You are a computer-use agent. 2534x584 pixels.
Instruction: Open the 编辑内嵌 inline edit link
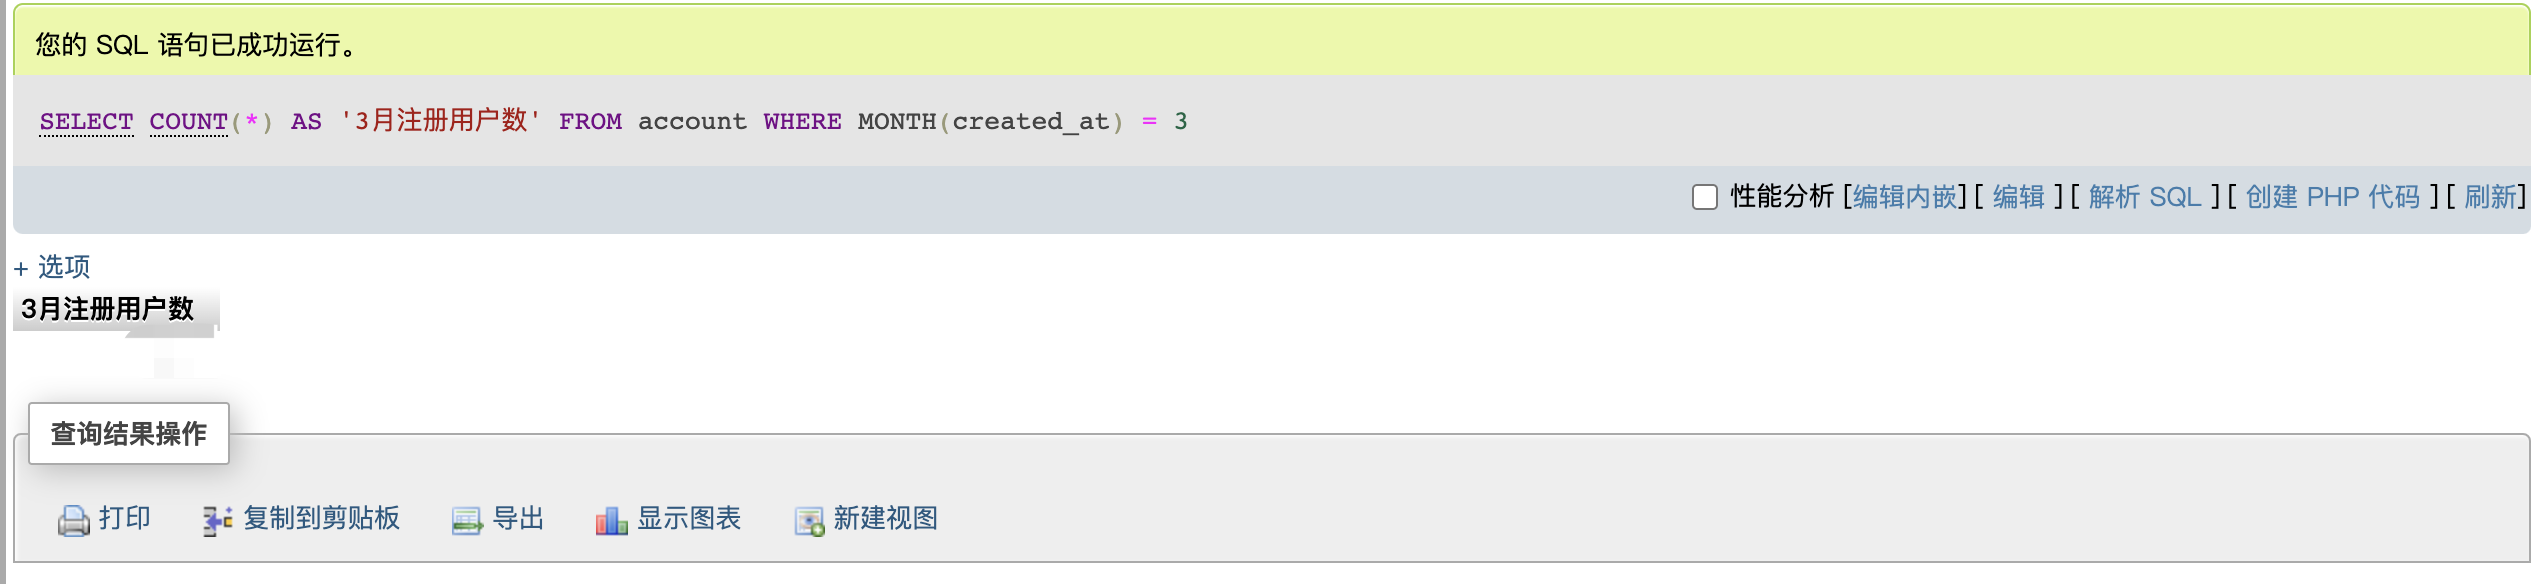click(x=1904, y=197)
